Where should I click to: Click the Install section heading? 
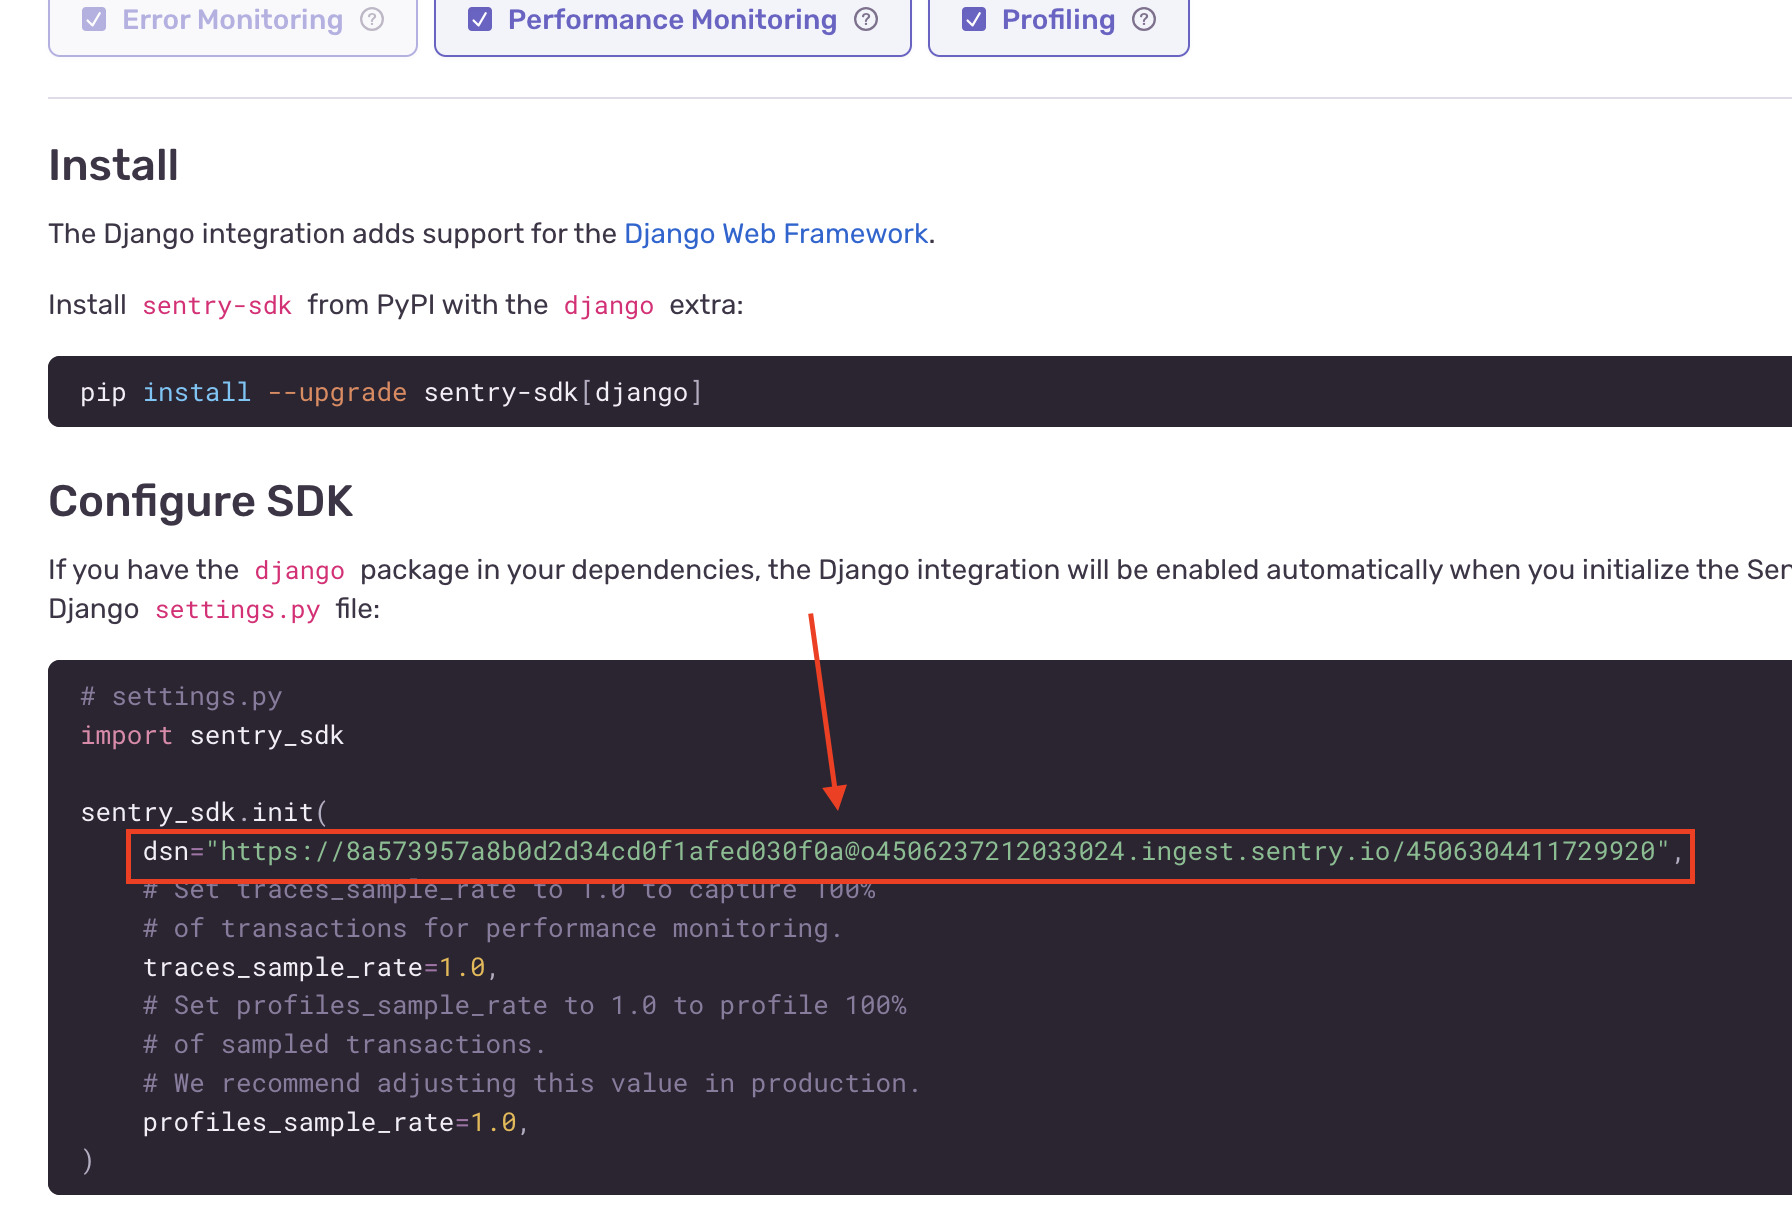[114, 166]
